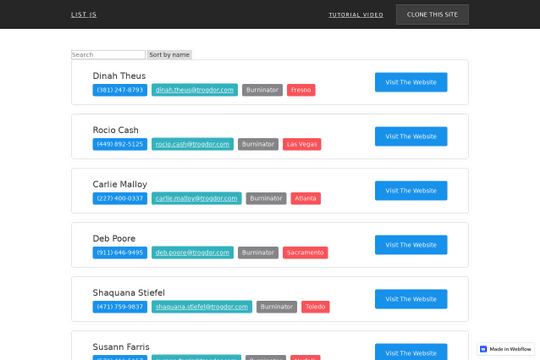Visit the website for Carlie Malloy
The height and width of the screenshot is (360, 540).
(411, 191)
